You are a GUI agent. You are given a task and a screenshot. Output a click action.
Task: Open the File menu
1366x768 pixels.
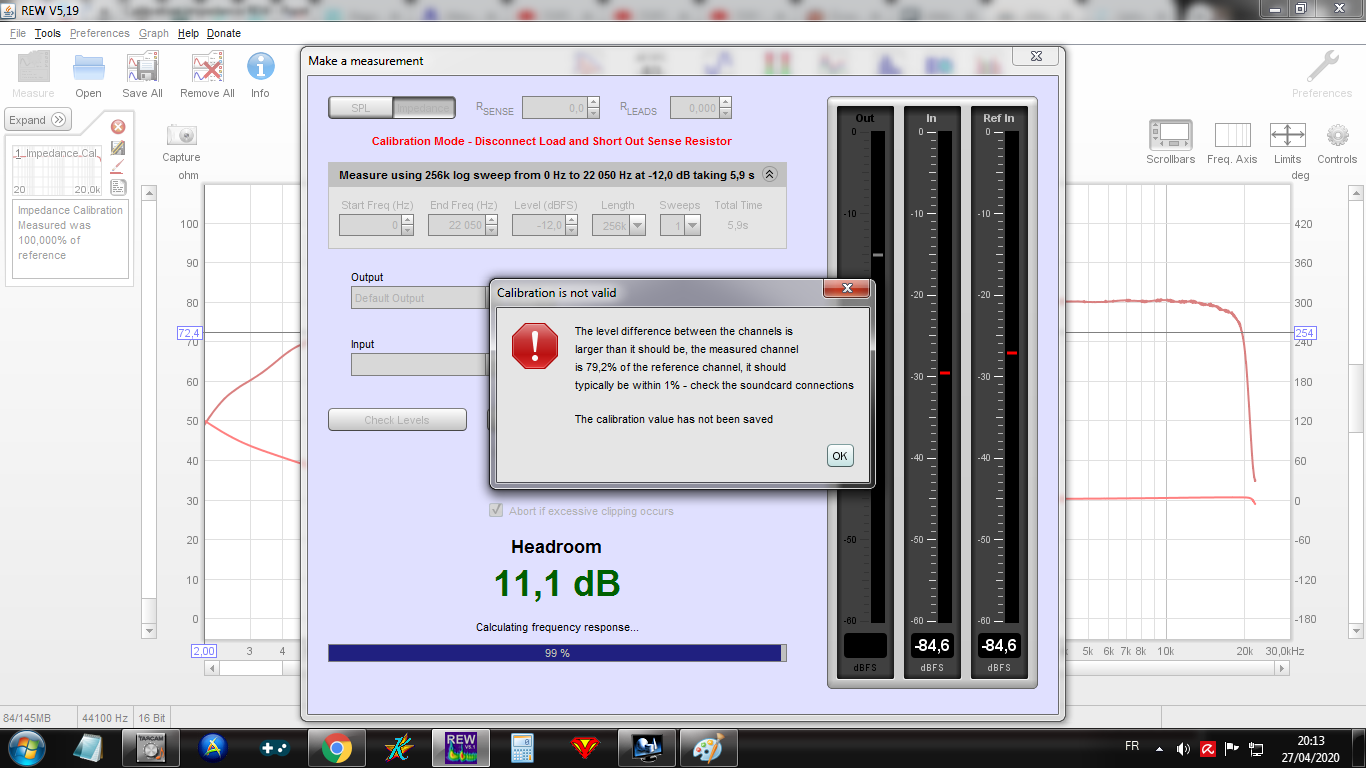tap(18, 33)
